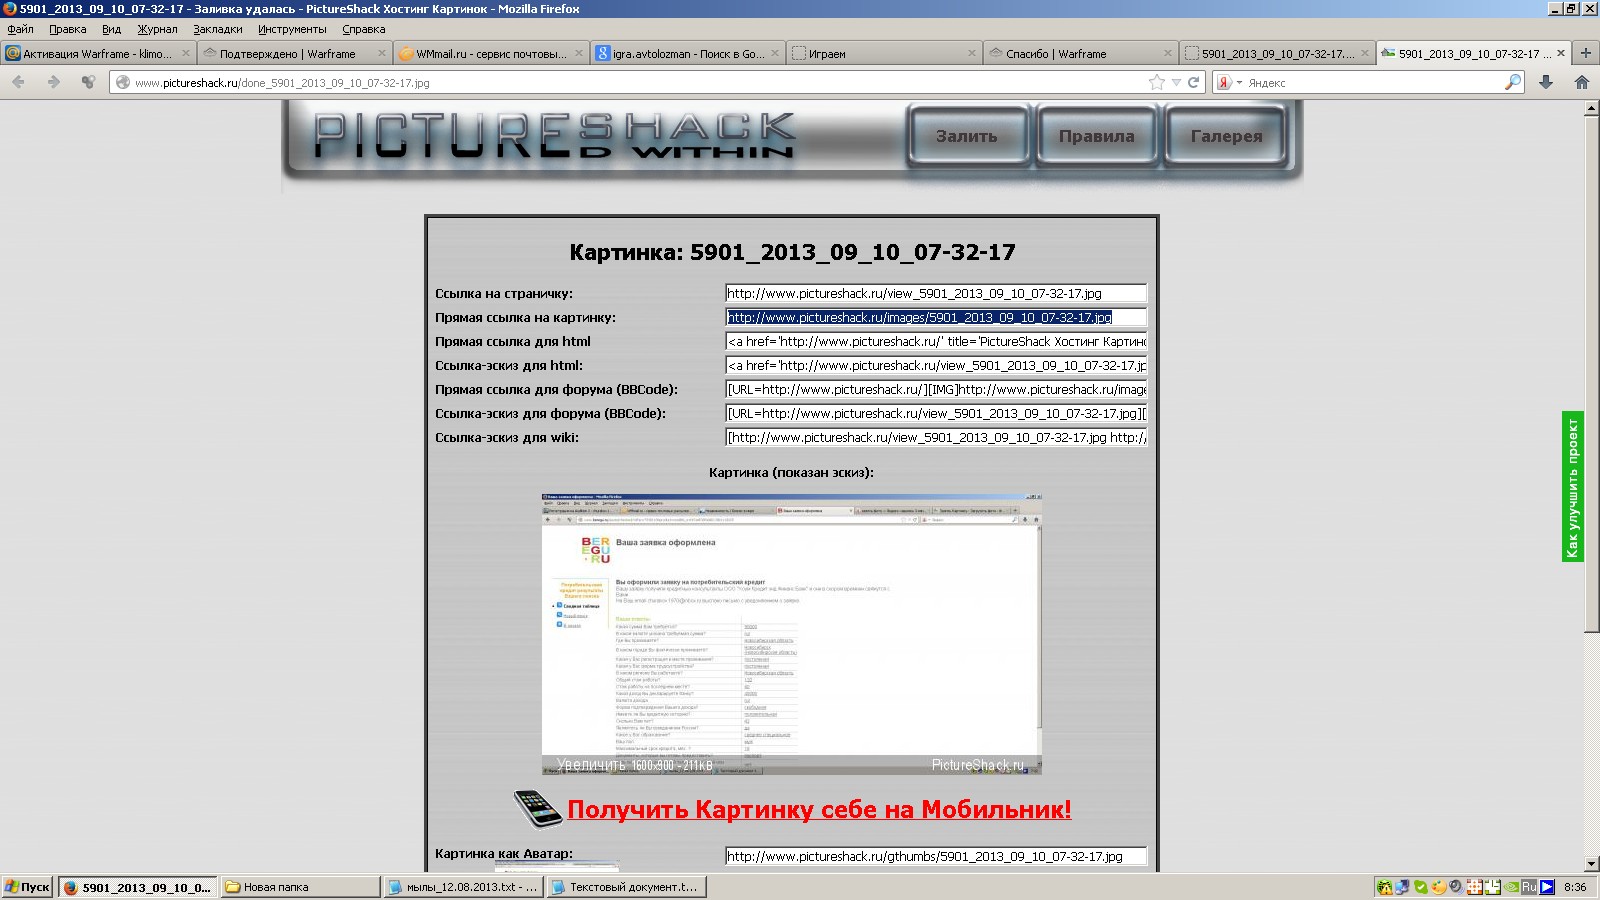Click the vertical scrollbar up arrow
The height and width of the screenshot is (900, 1600).
pos(1592,108)
